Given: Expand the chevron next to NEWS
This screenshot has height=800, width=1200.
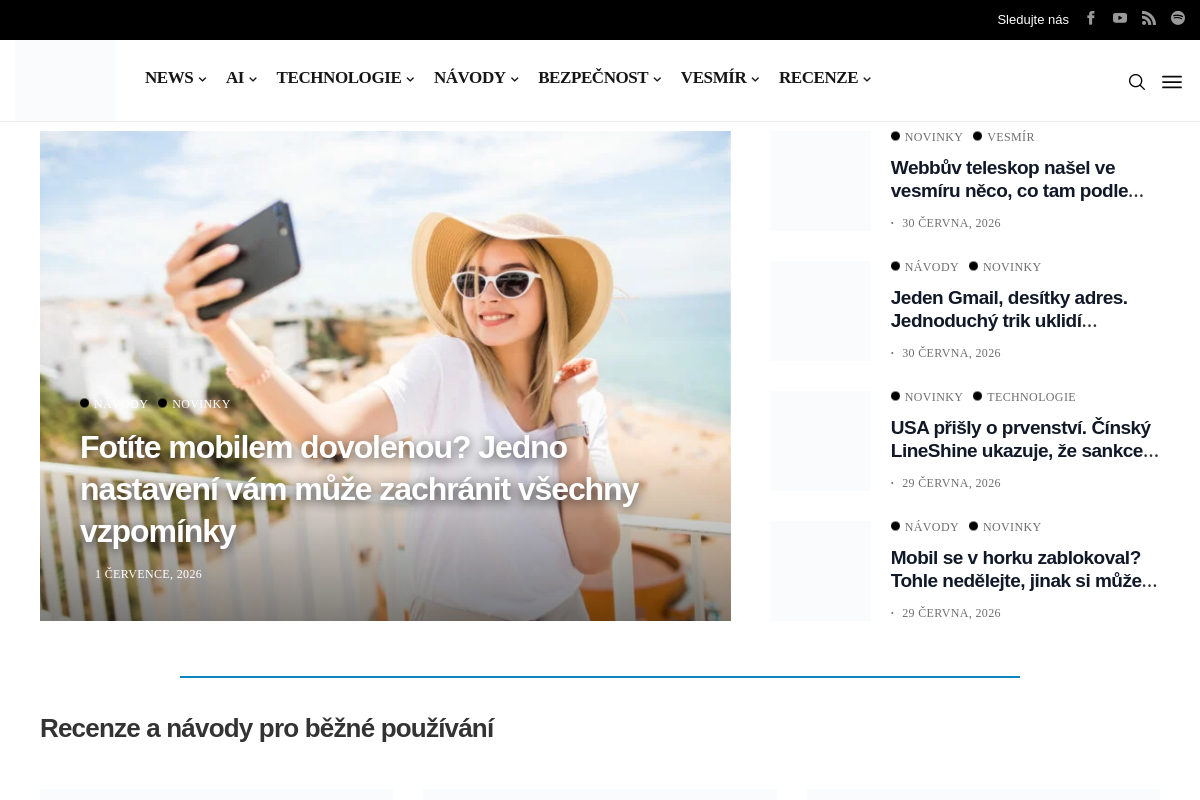Looking at the screenshot, I should point(202,79).
